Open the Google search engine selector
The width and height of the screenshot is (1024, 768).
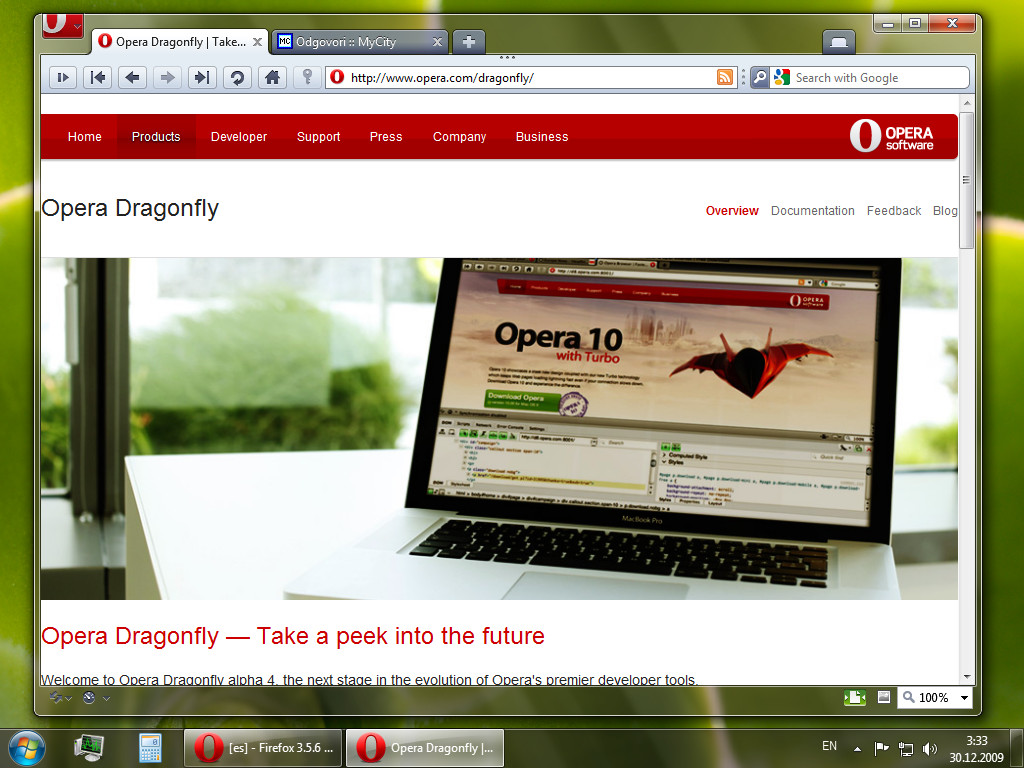tap(781, 78)
